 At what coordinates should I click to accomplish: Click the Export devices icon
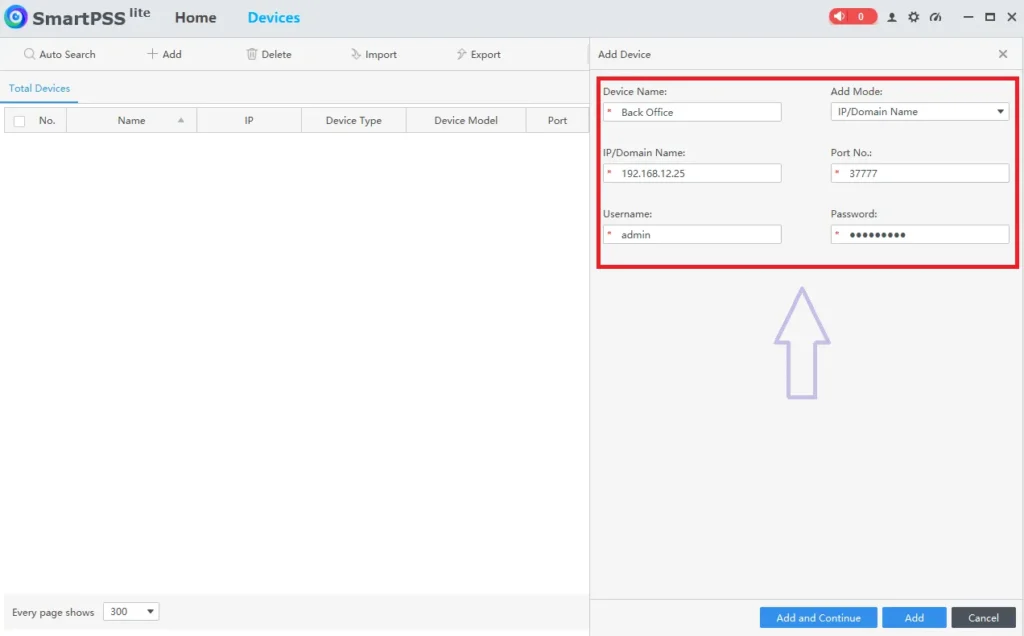coord(459,54)
